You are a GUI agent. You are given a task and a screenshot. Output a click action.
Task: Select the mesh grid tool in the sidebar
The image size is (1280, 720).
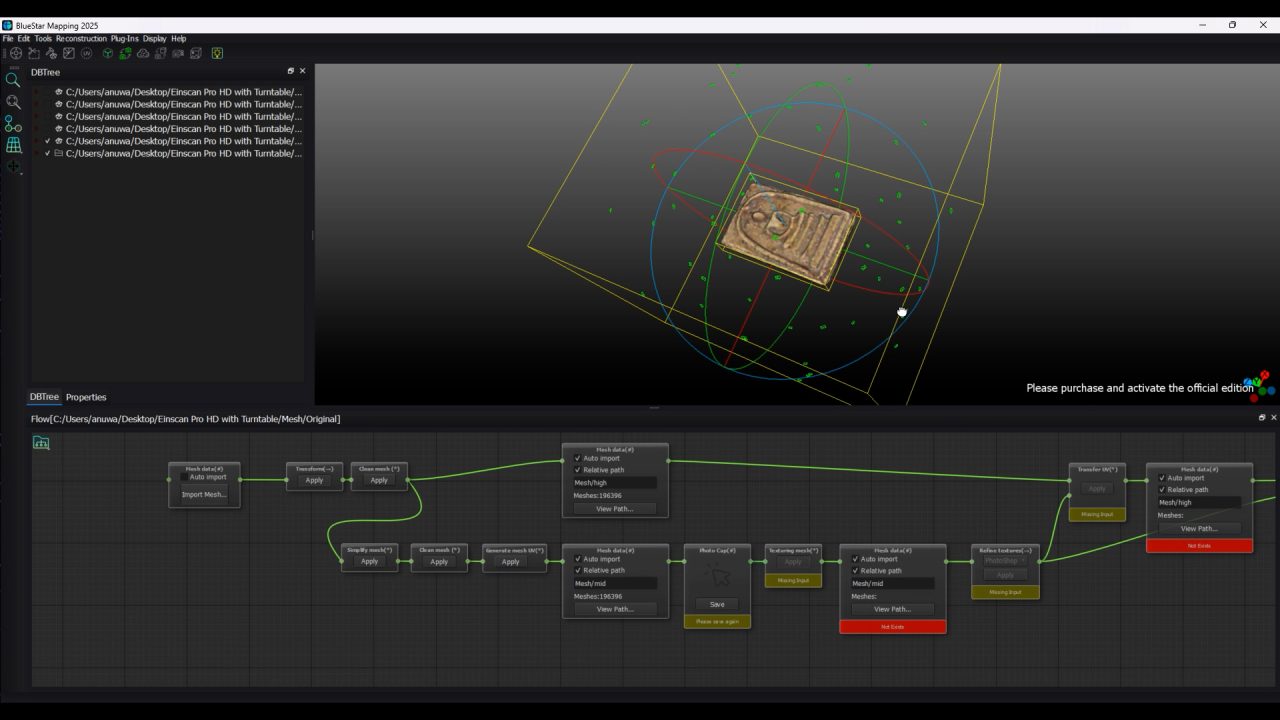click(13, 145)
